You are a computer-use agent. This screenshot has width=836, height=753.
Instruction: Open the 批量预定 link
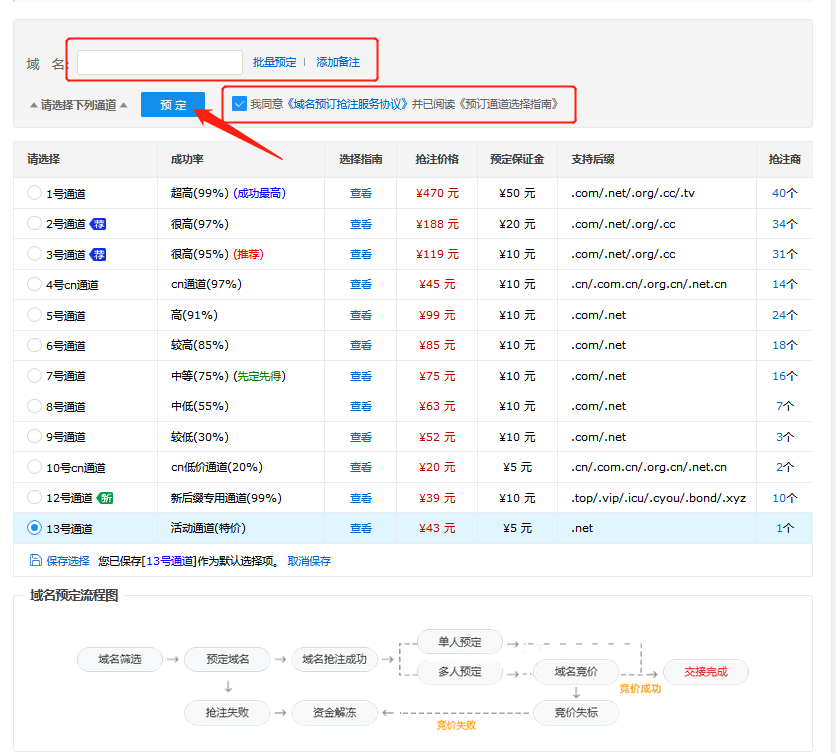point(274,62)
